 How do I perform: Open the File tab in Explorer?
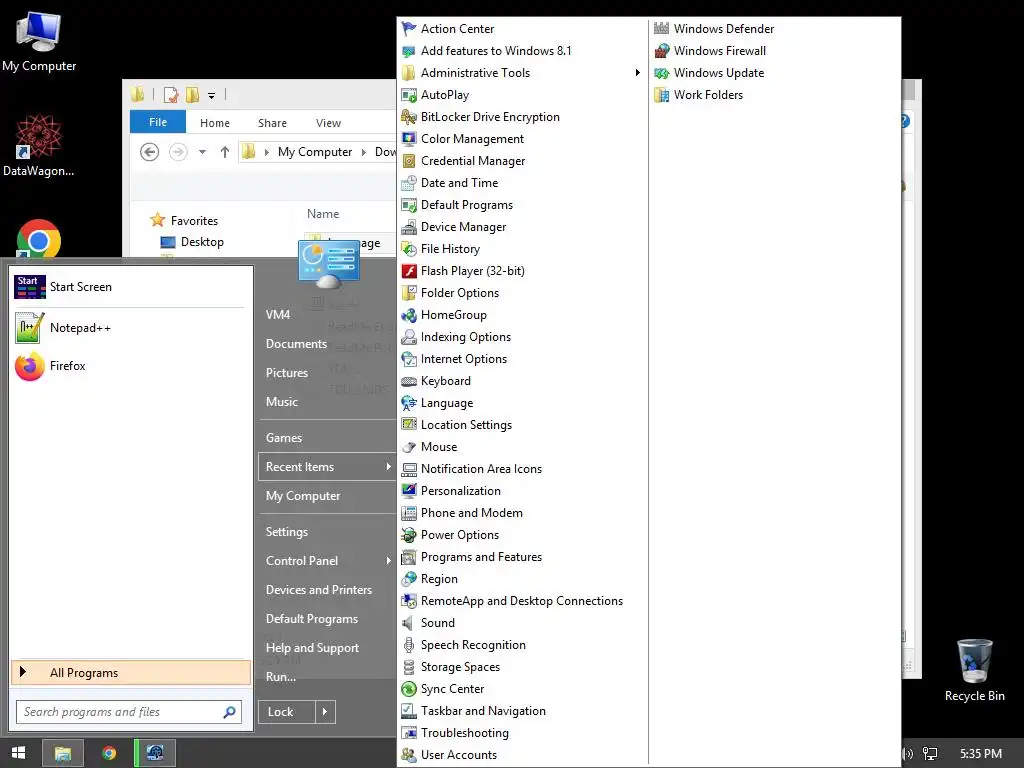click(x=158, y=122)
